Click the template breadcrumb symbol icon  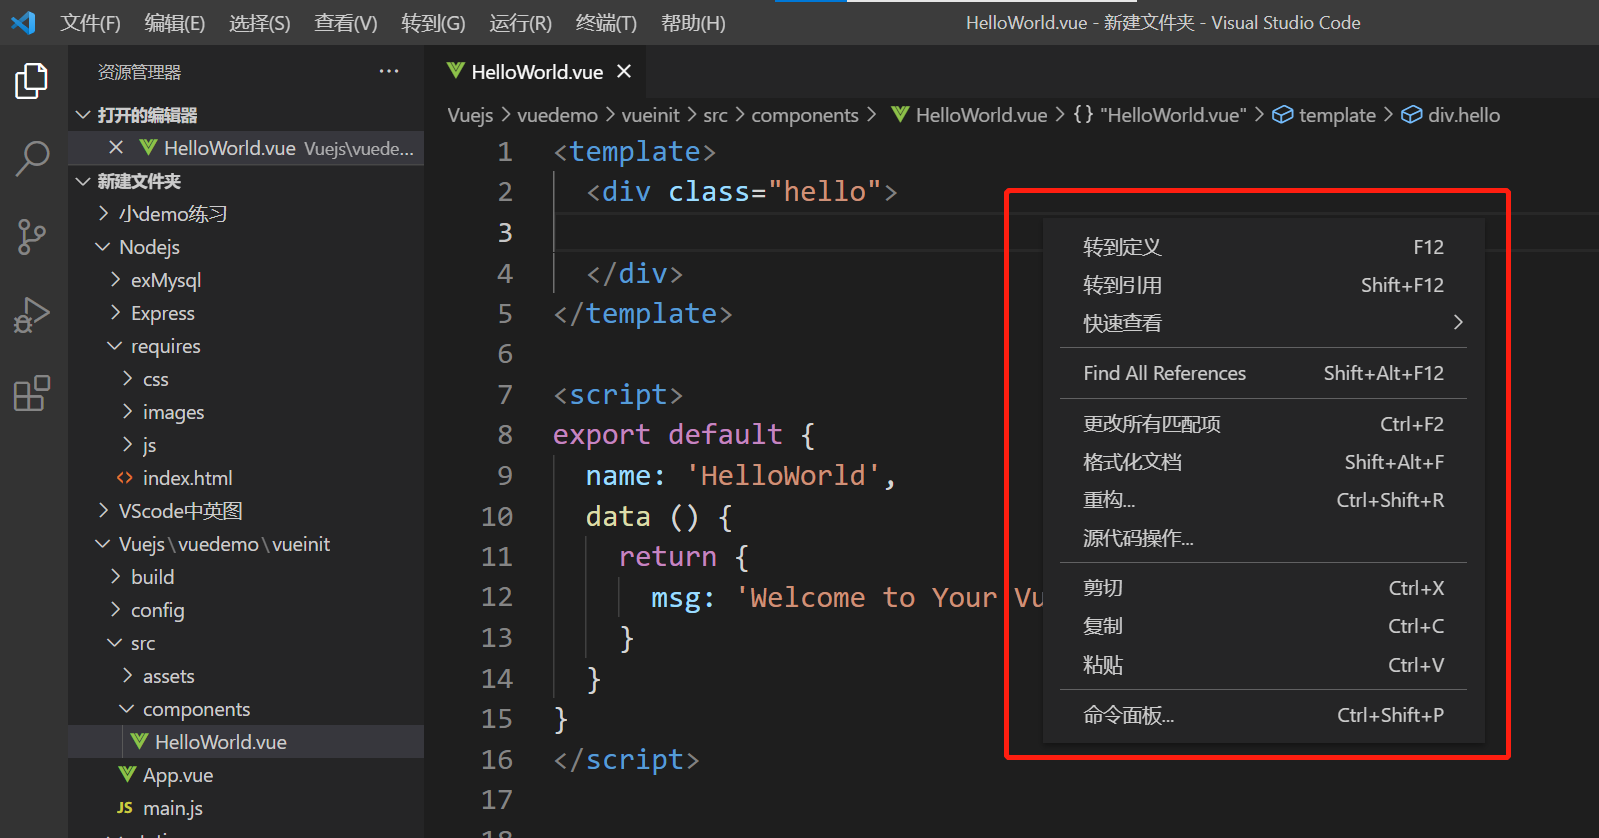click(x=1282, y=115)
